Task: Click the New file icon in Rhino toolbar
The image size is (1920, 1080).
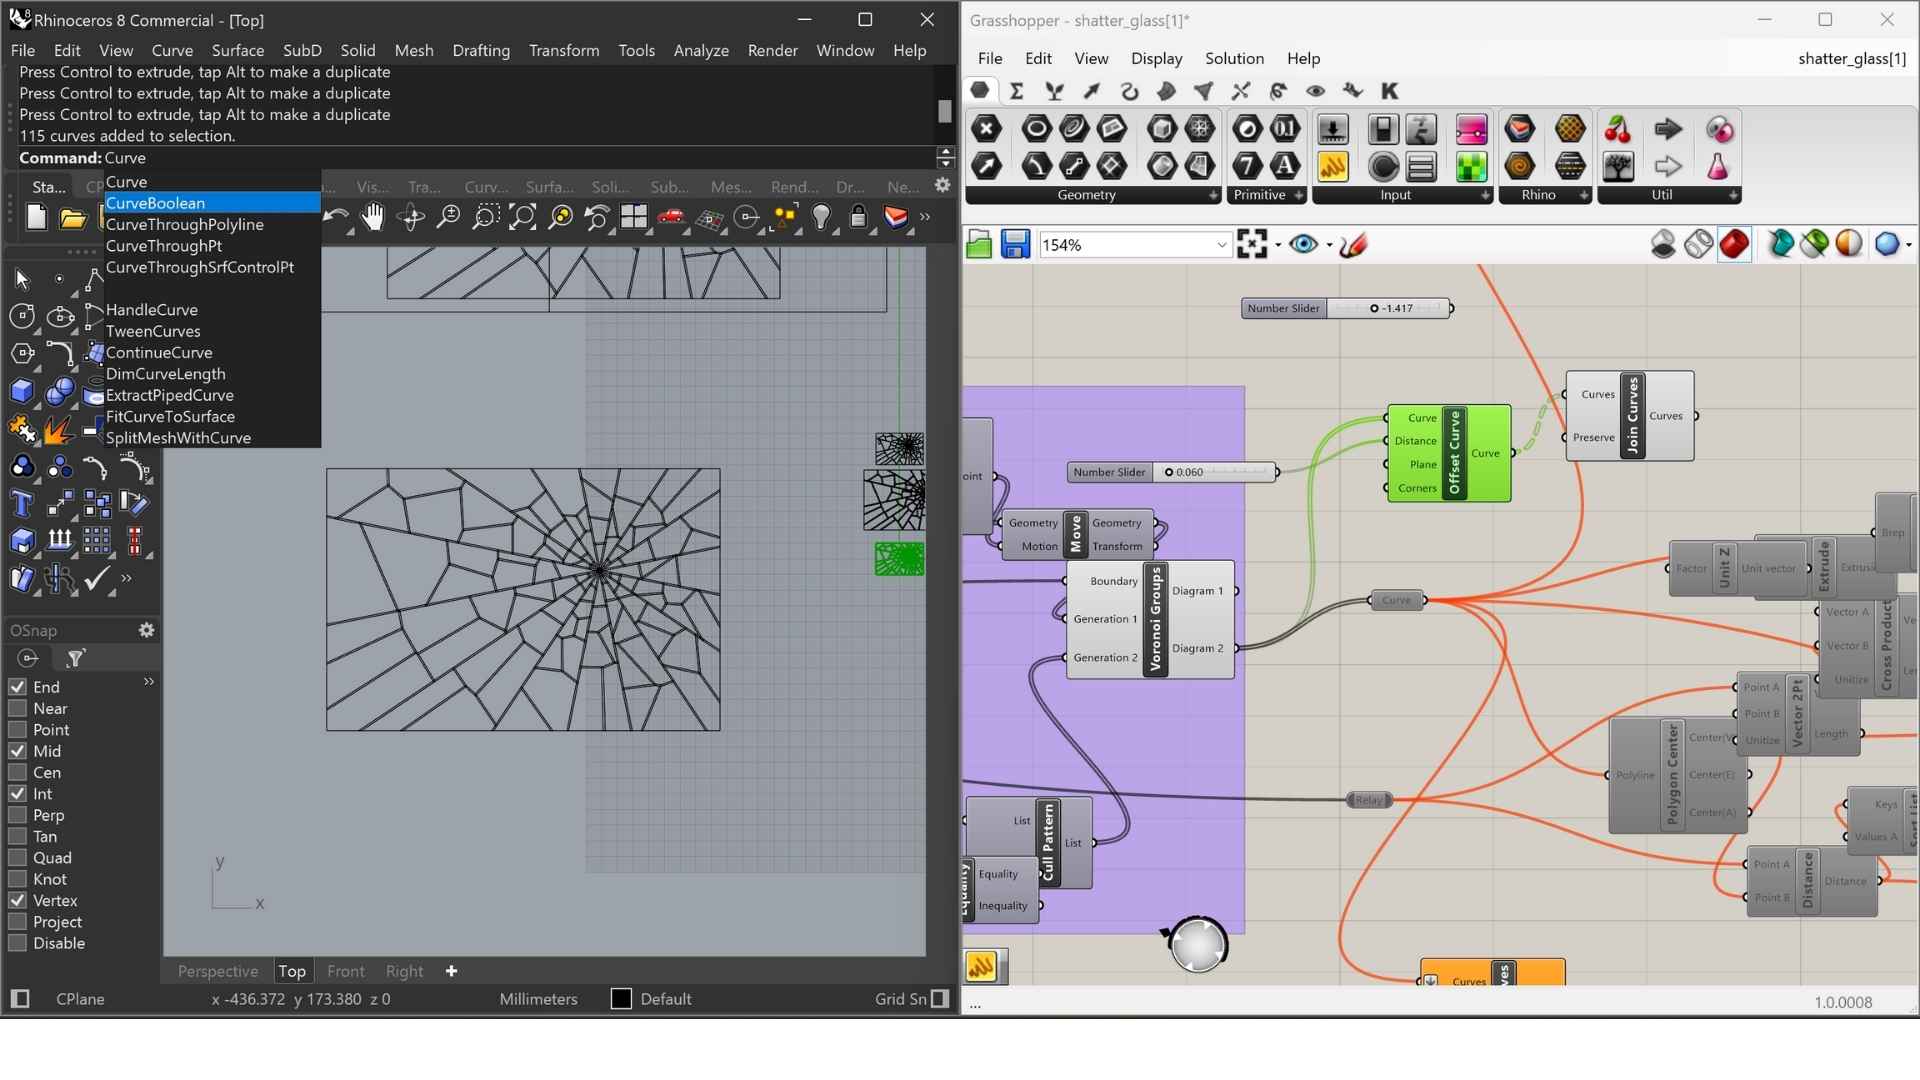Action: coord(36,218)
